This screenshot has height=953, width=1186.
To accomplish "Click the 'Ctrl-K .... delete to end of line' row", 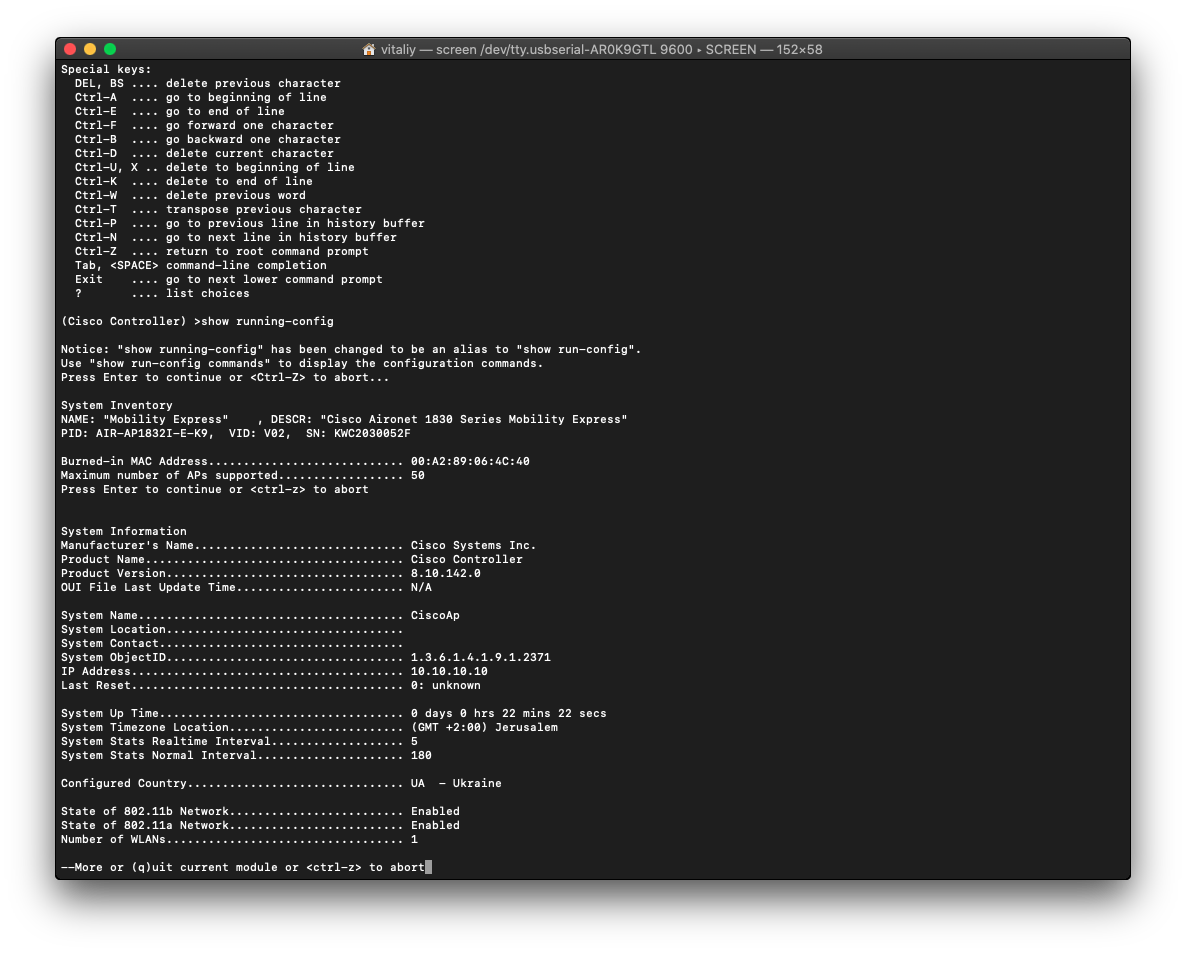I will tap(193, 182).
